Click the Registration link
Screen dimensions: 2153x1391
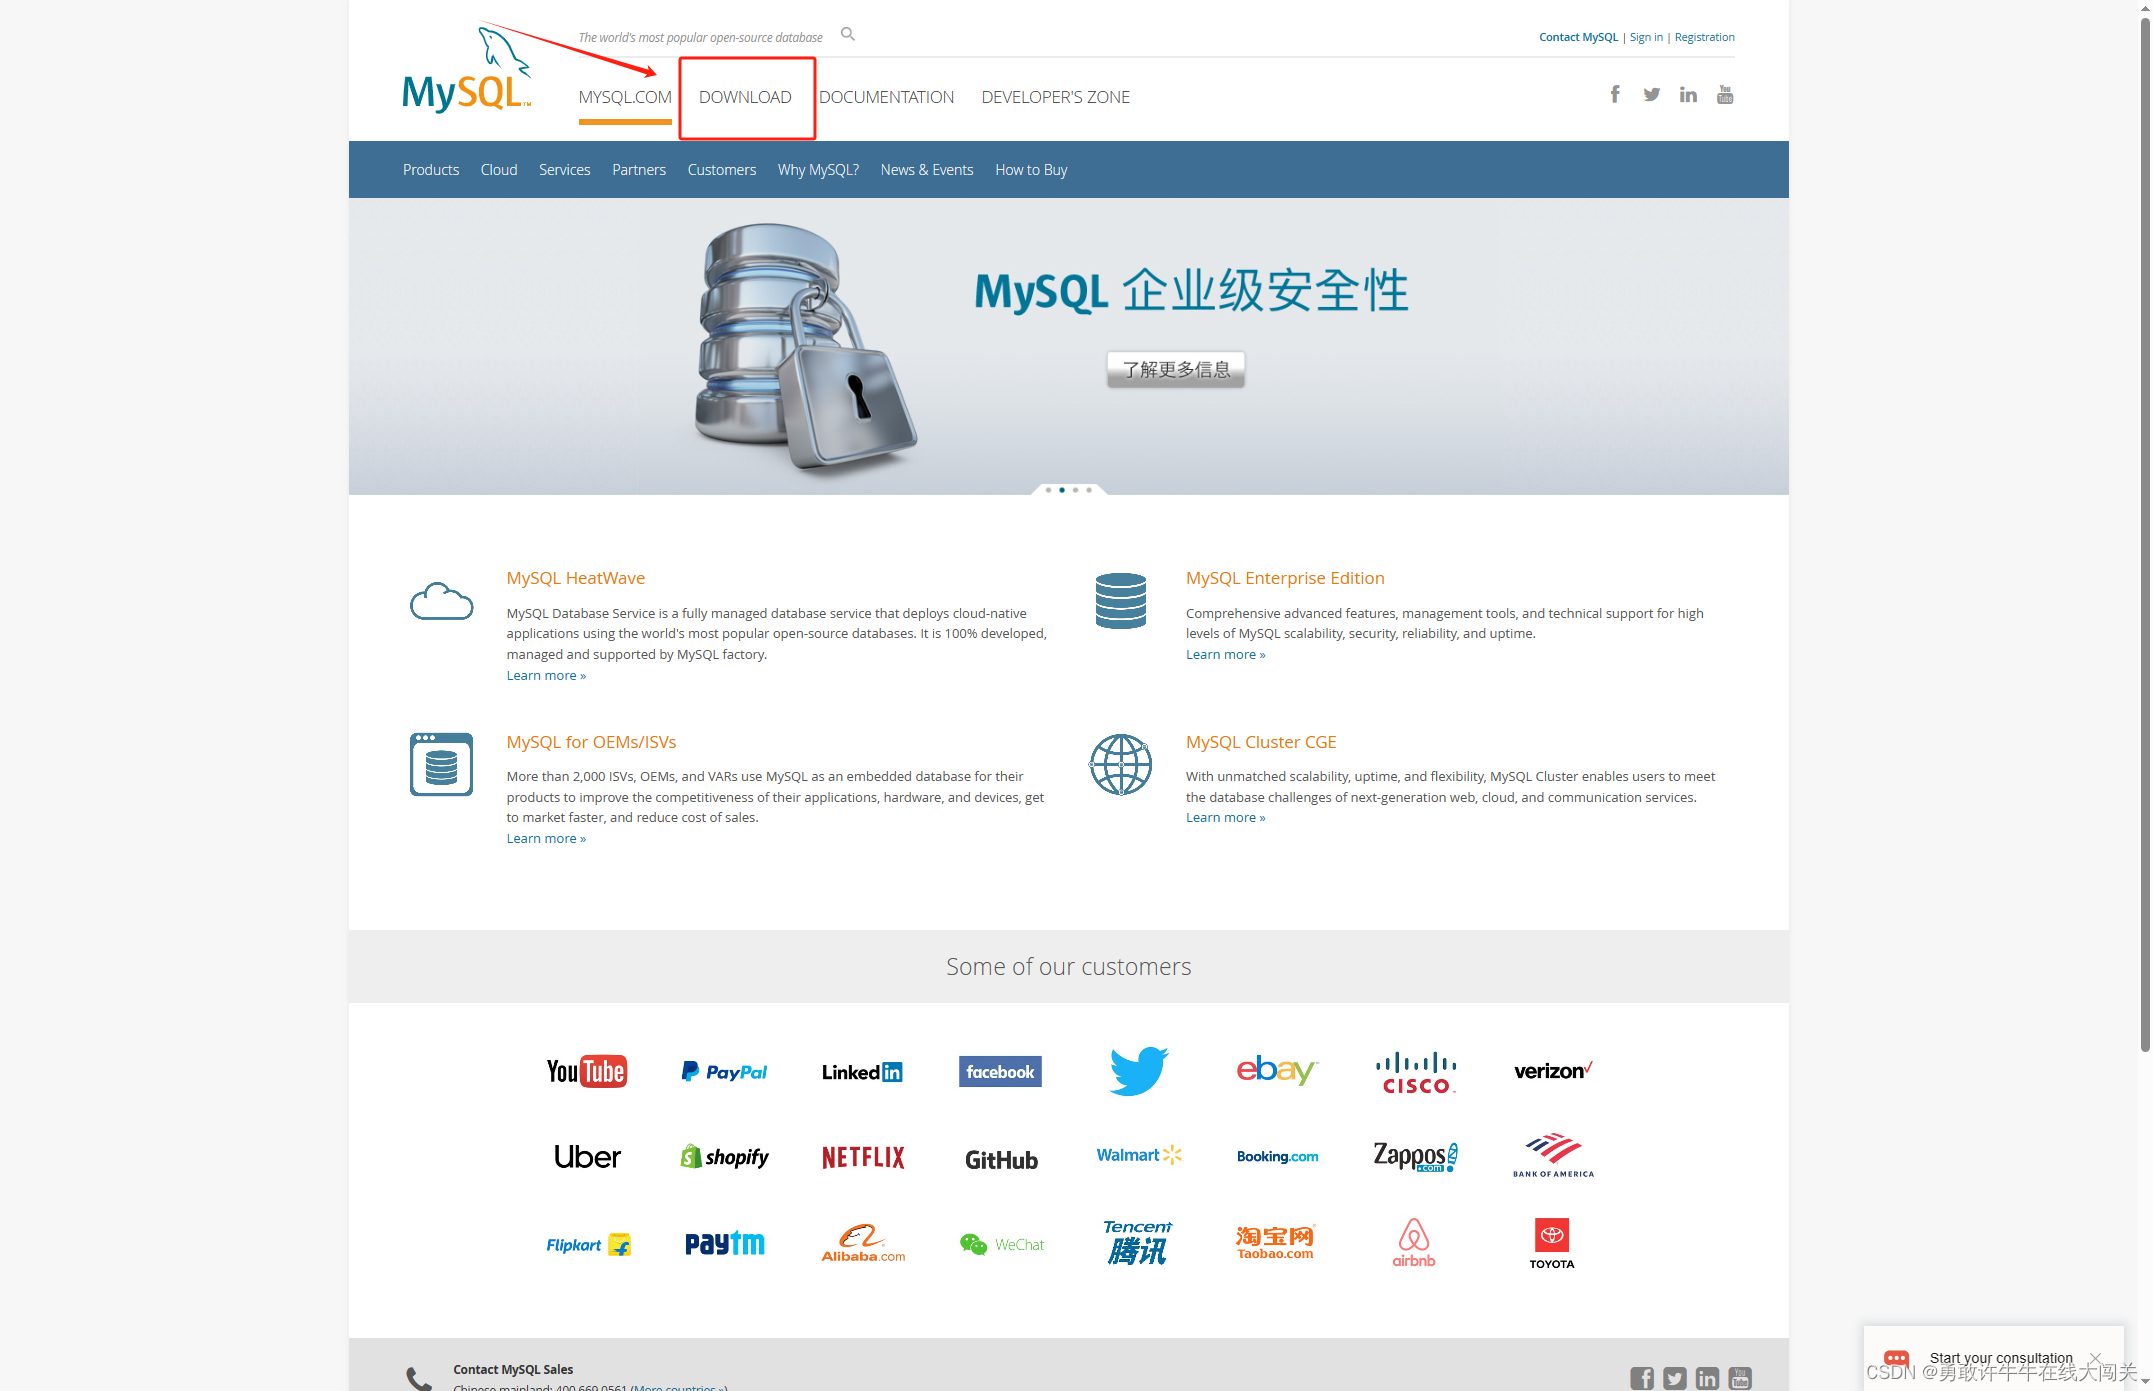[1704, 37]
